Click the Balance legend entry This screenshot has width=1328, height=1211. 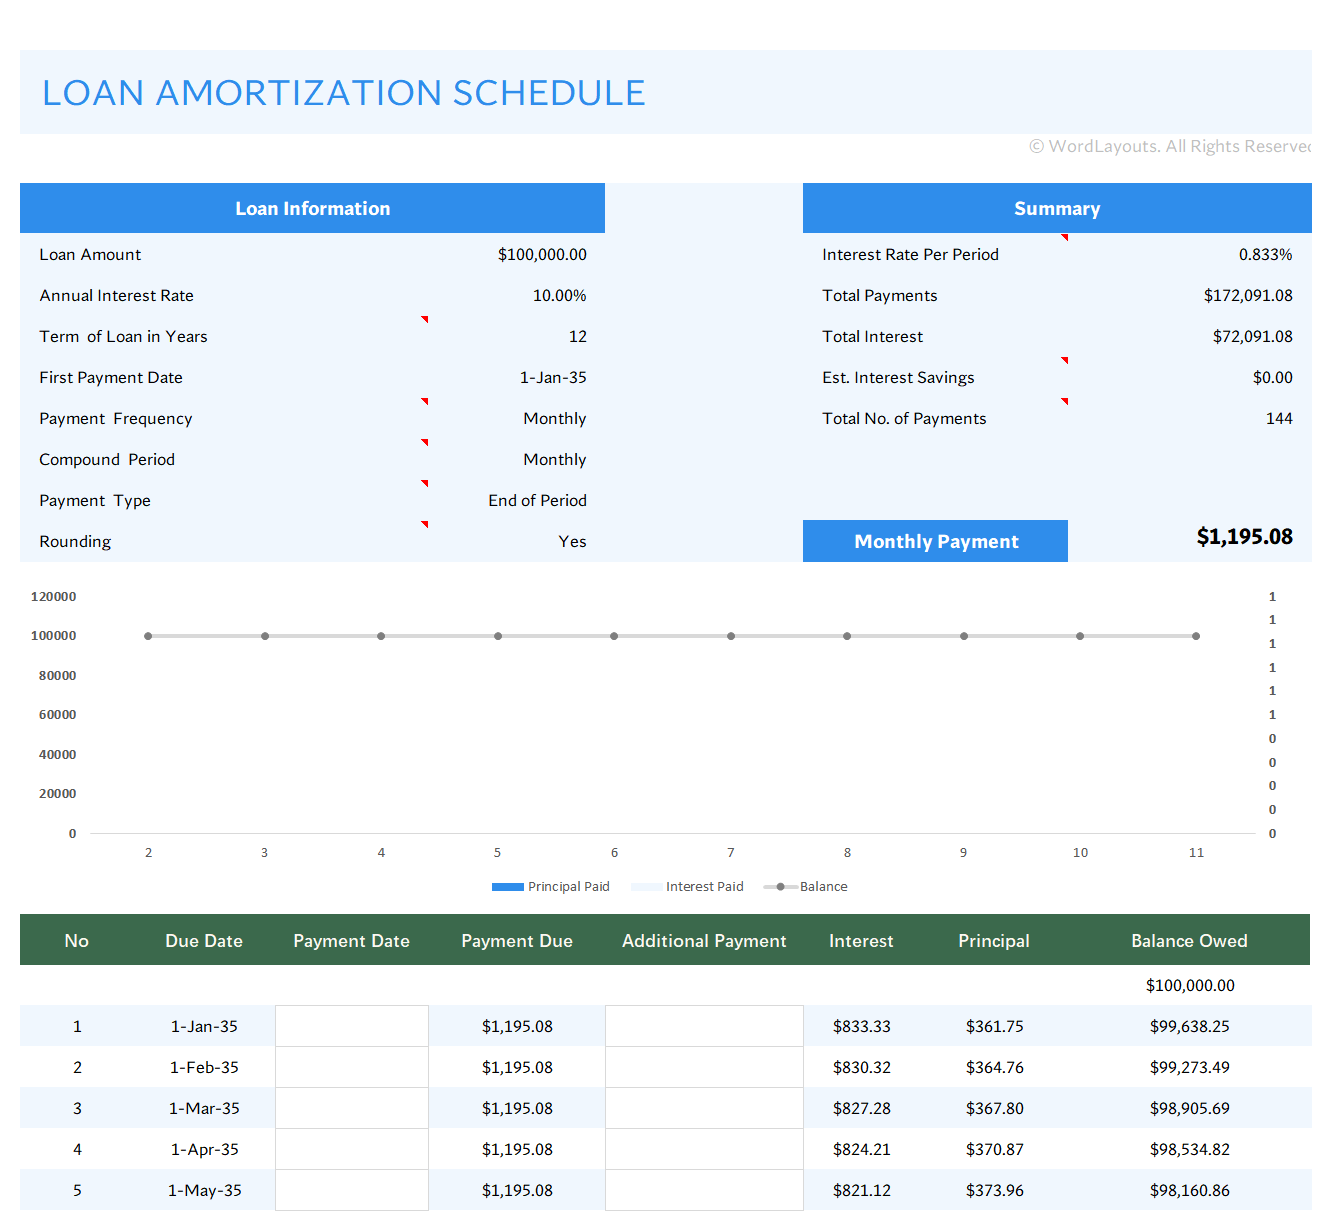coord(806,887)
